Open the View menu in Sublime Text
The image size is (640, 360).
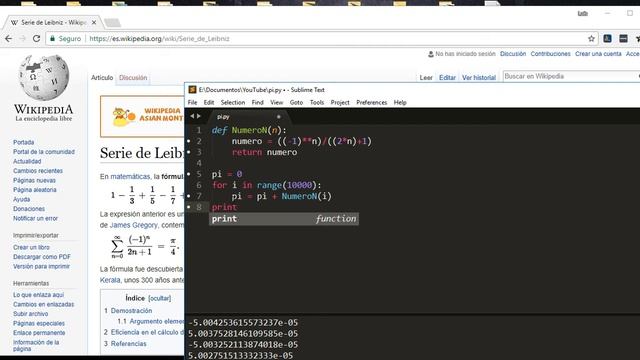pos(276,102)
